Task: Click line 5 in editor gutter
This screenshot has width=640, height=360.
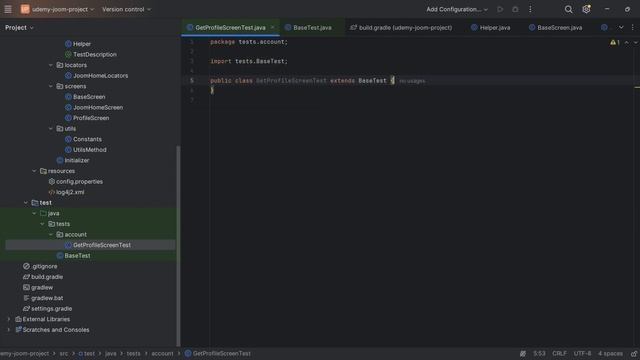Action: click(x=192, y=80)
